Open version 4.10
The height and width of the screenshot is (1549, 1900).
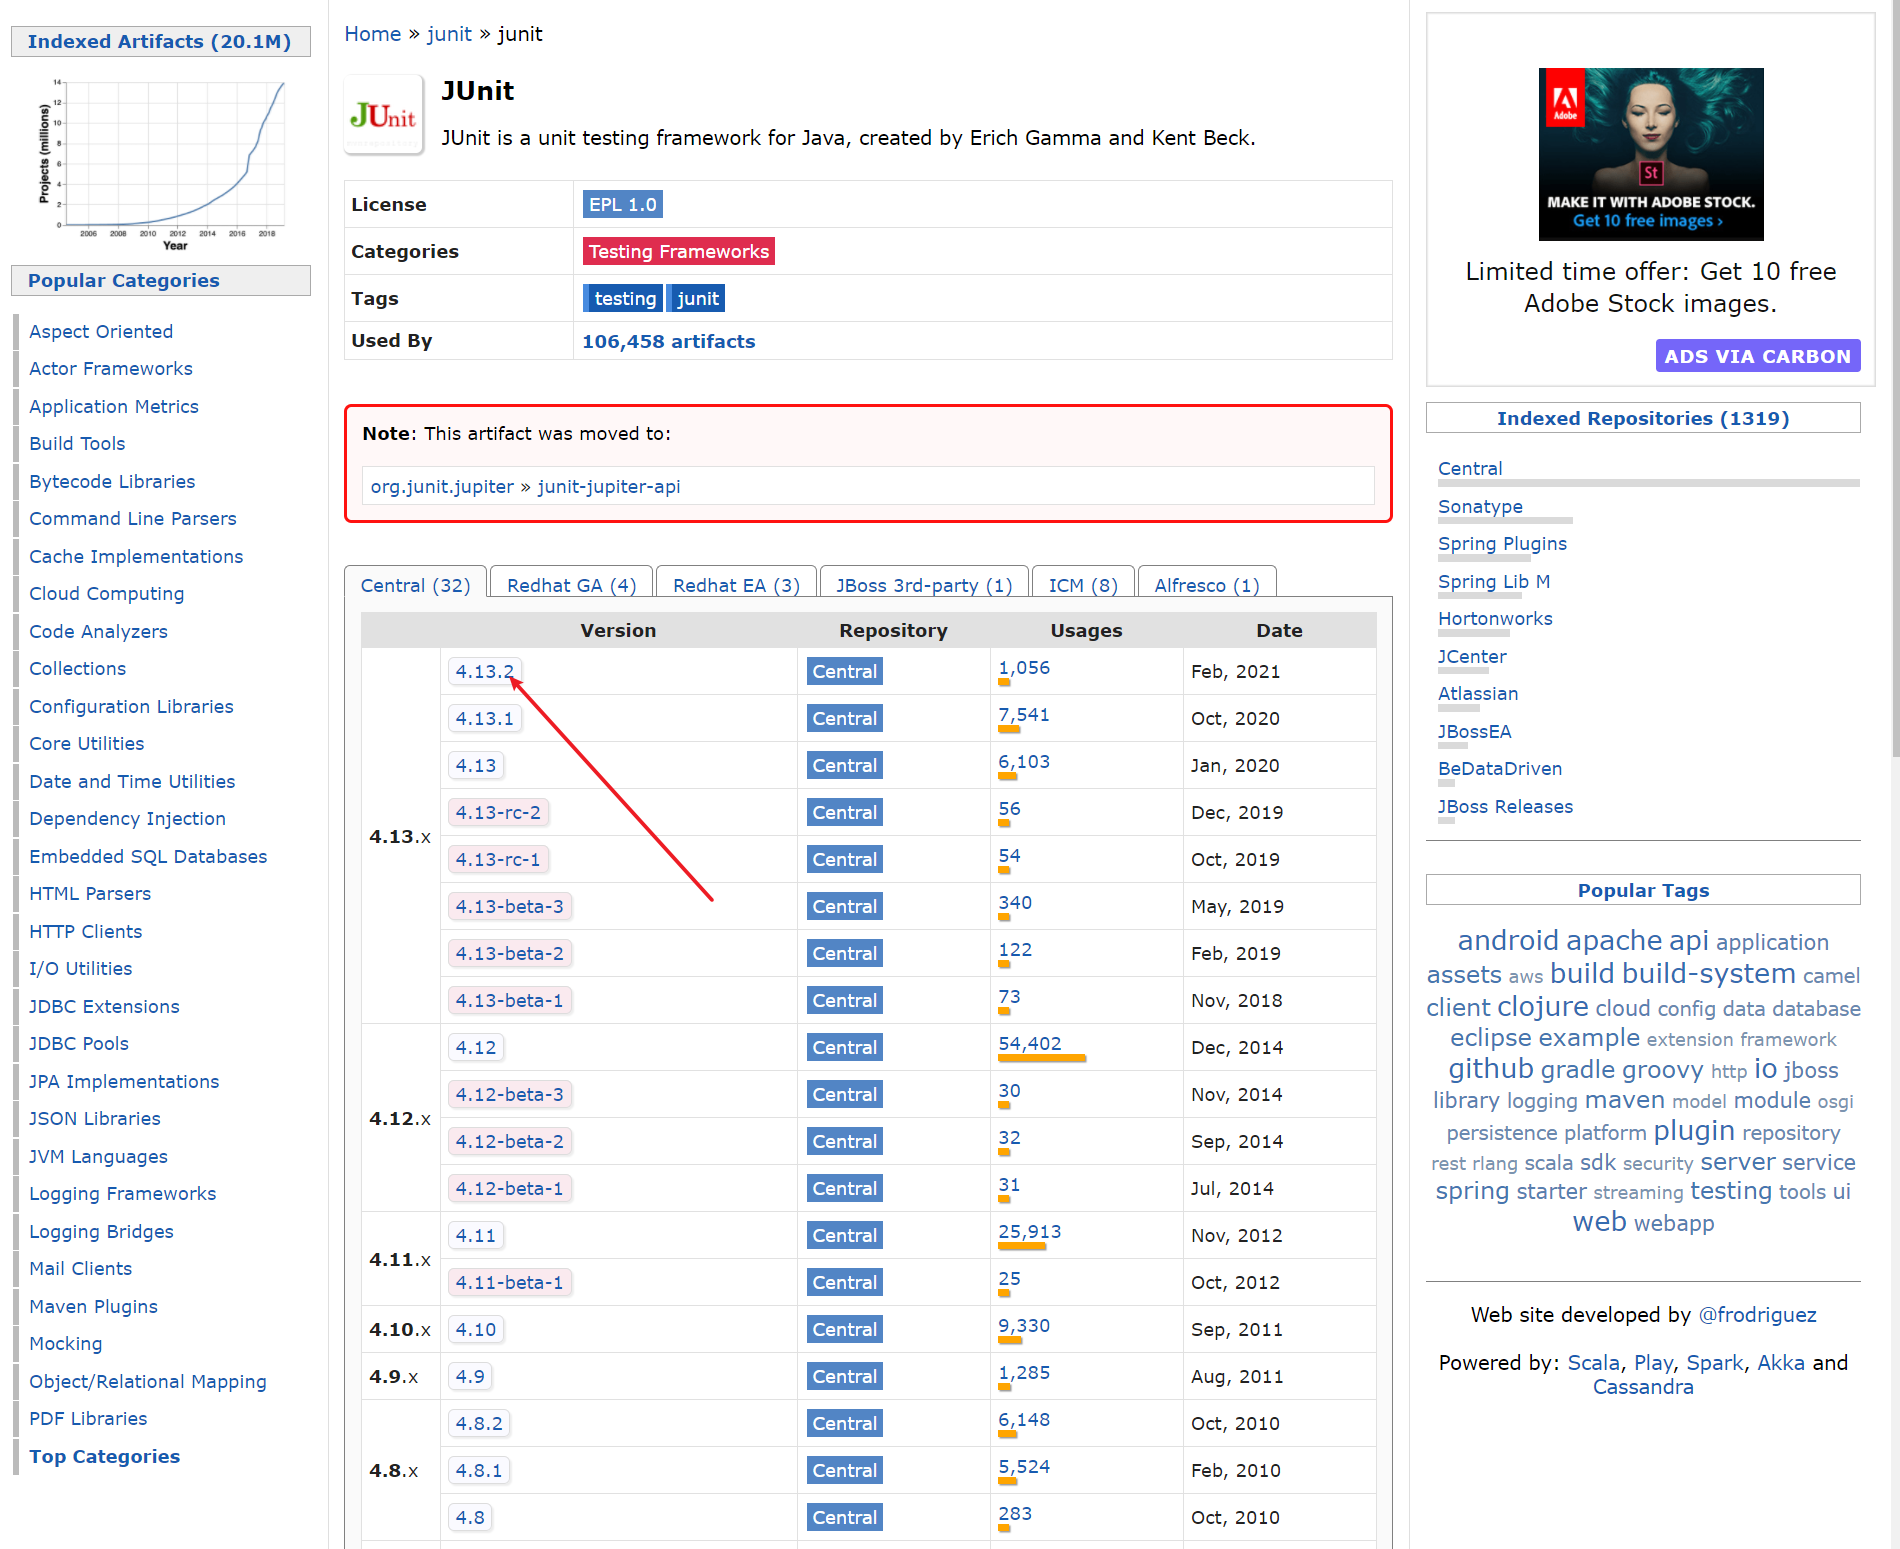(476, 1329)
